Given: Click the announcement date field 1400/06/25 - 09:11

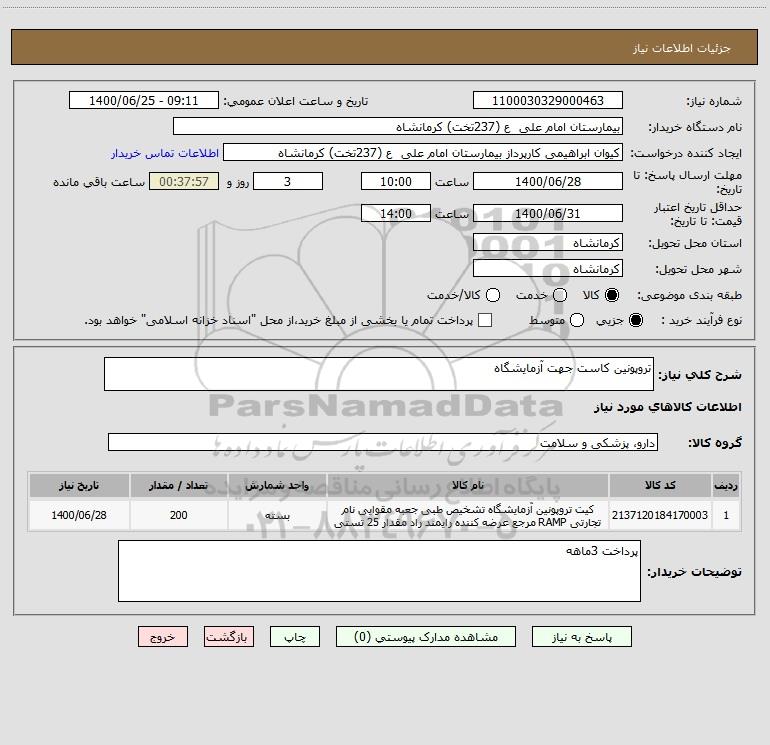Looking at the screenshot, I should point(144,100).
